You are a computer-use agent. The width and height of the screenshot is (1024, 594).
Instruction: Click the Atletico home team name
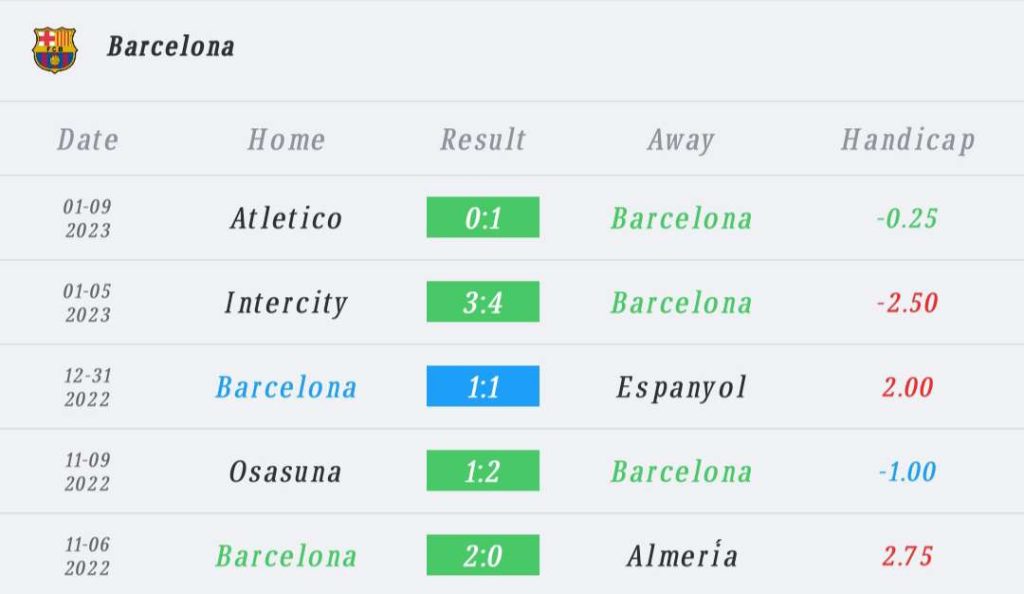(x=286, y=218)
